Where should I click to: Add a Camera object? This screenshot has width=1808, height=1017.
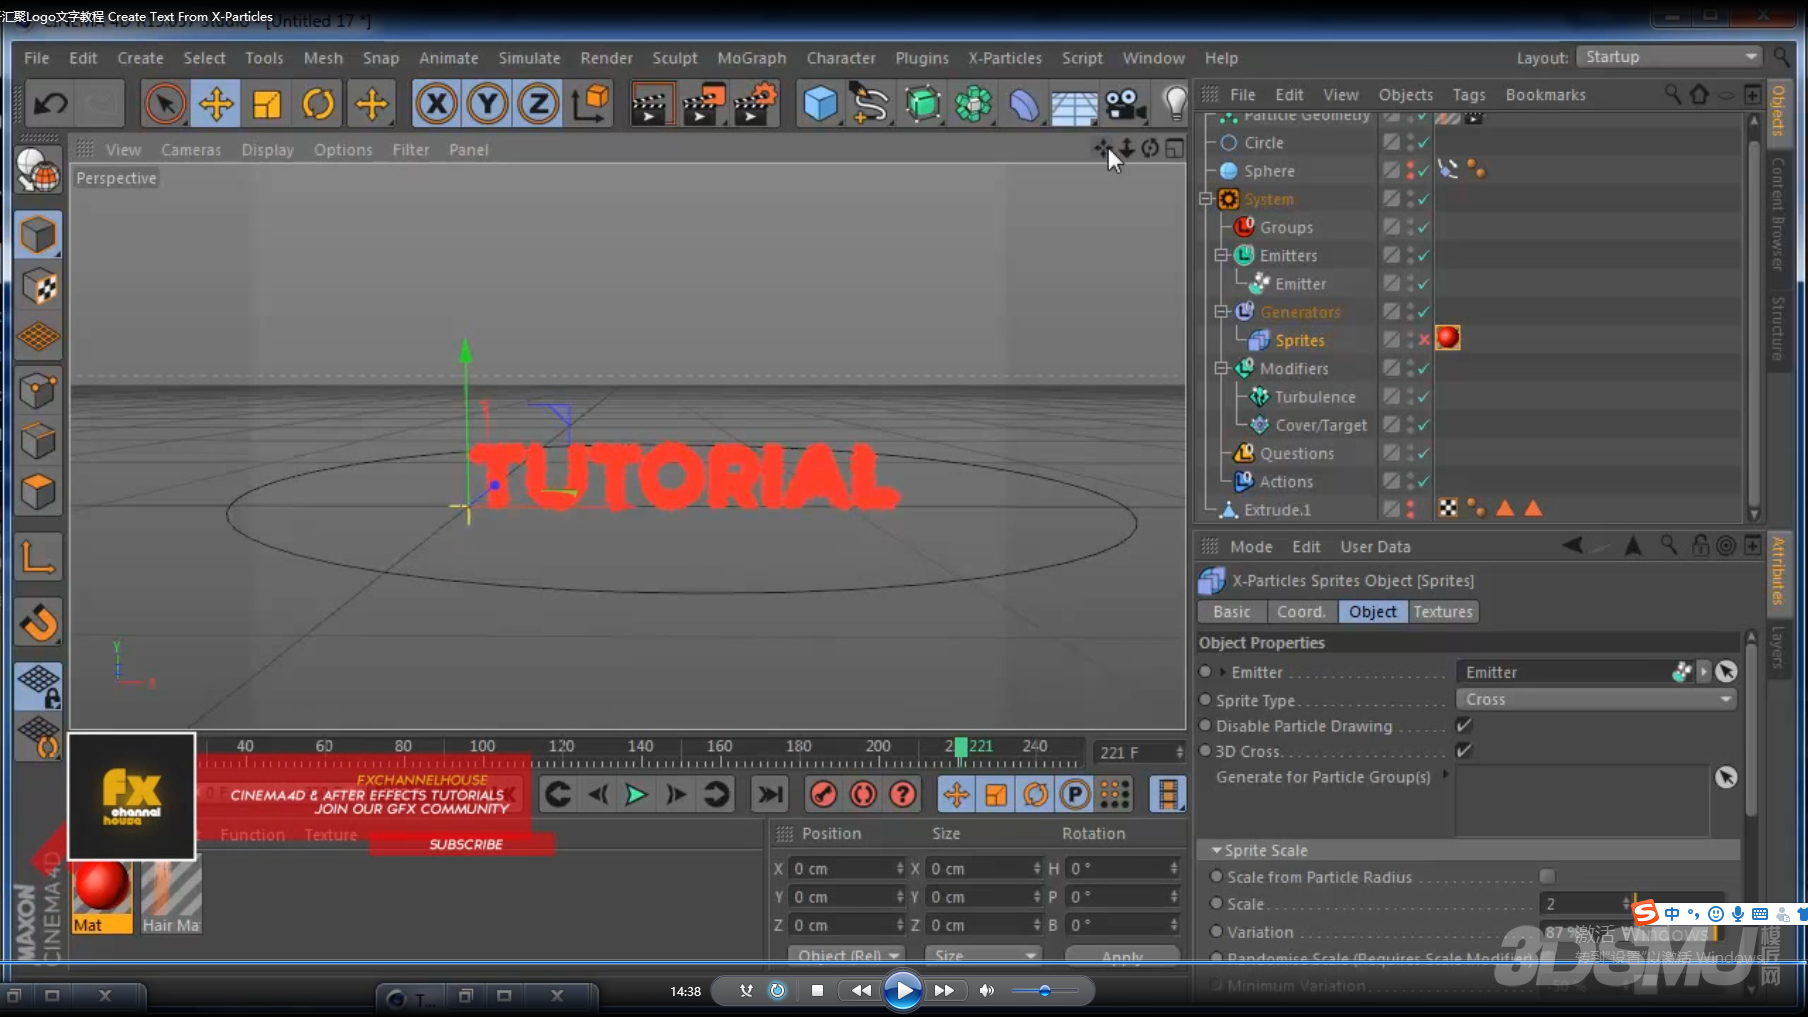(1126, 104)
